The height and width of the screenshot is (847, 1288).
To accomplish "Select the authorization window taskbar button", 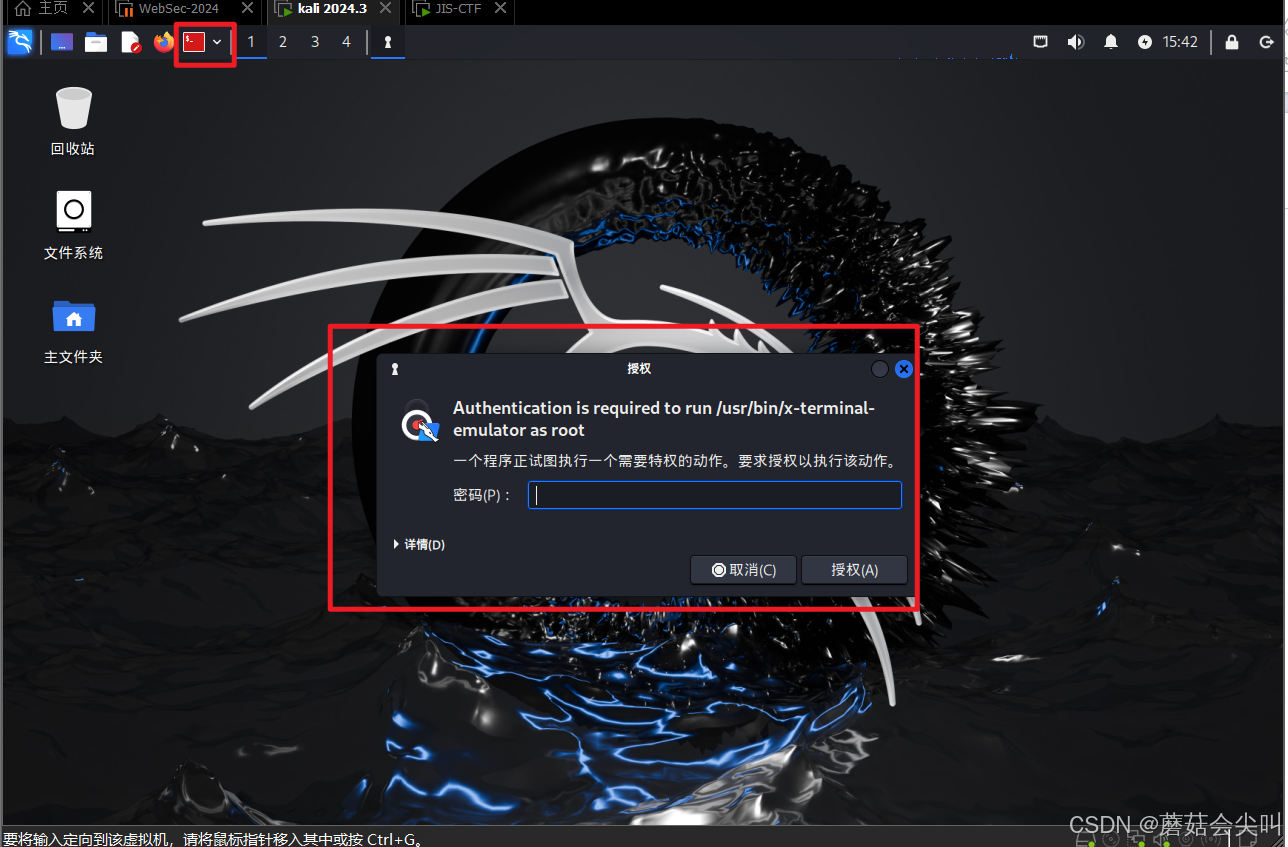I will click(388, 42).
